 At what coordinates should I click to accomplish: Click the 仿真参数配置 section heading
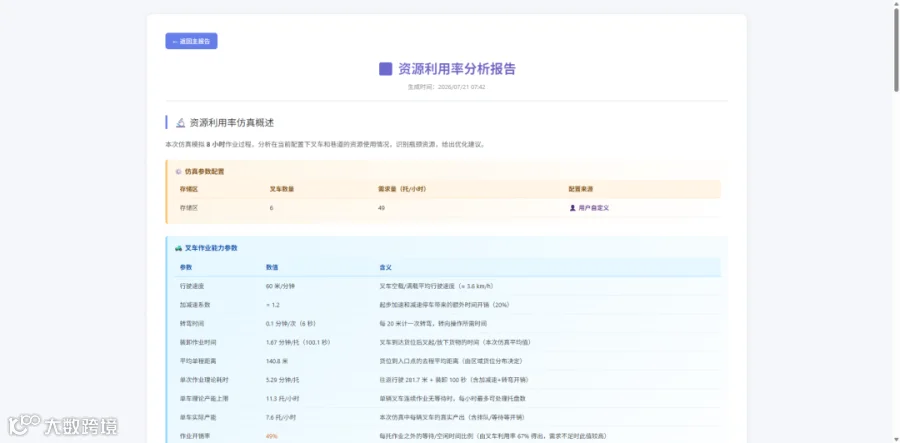(x=204, y=172)
